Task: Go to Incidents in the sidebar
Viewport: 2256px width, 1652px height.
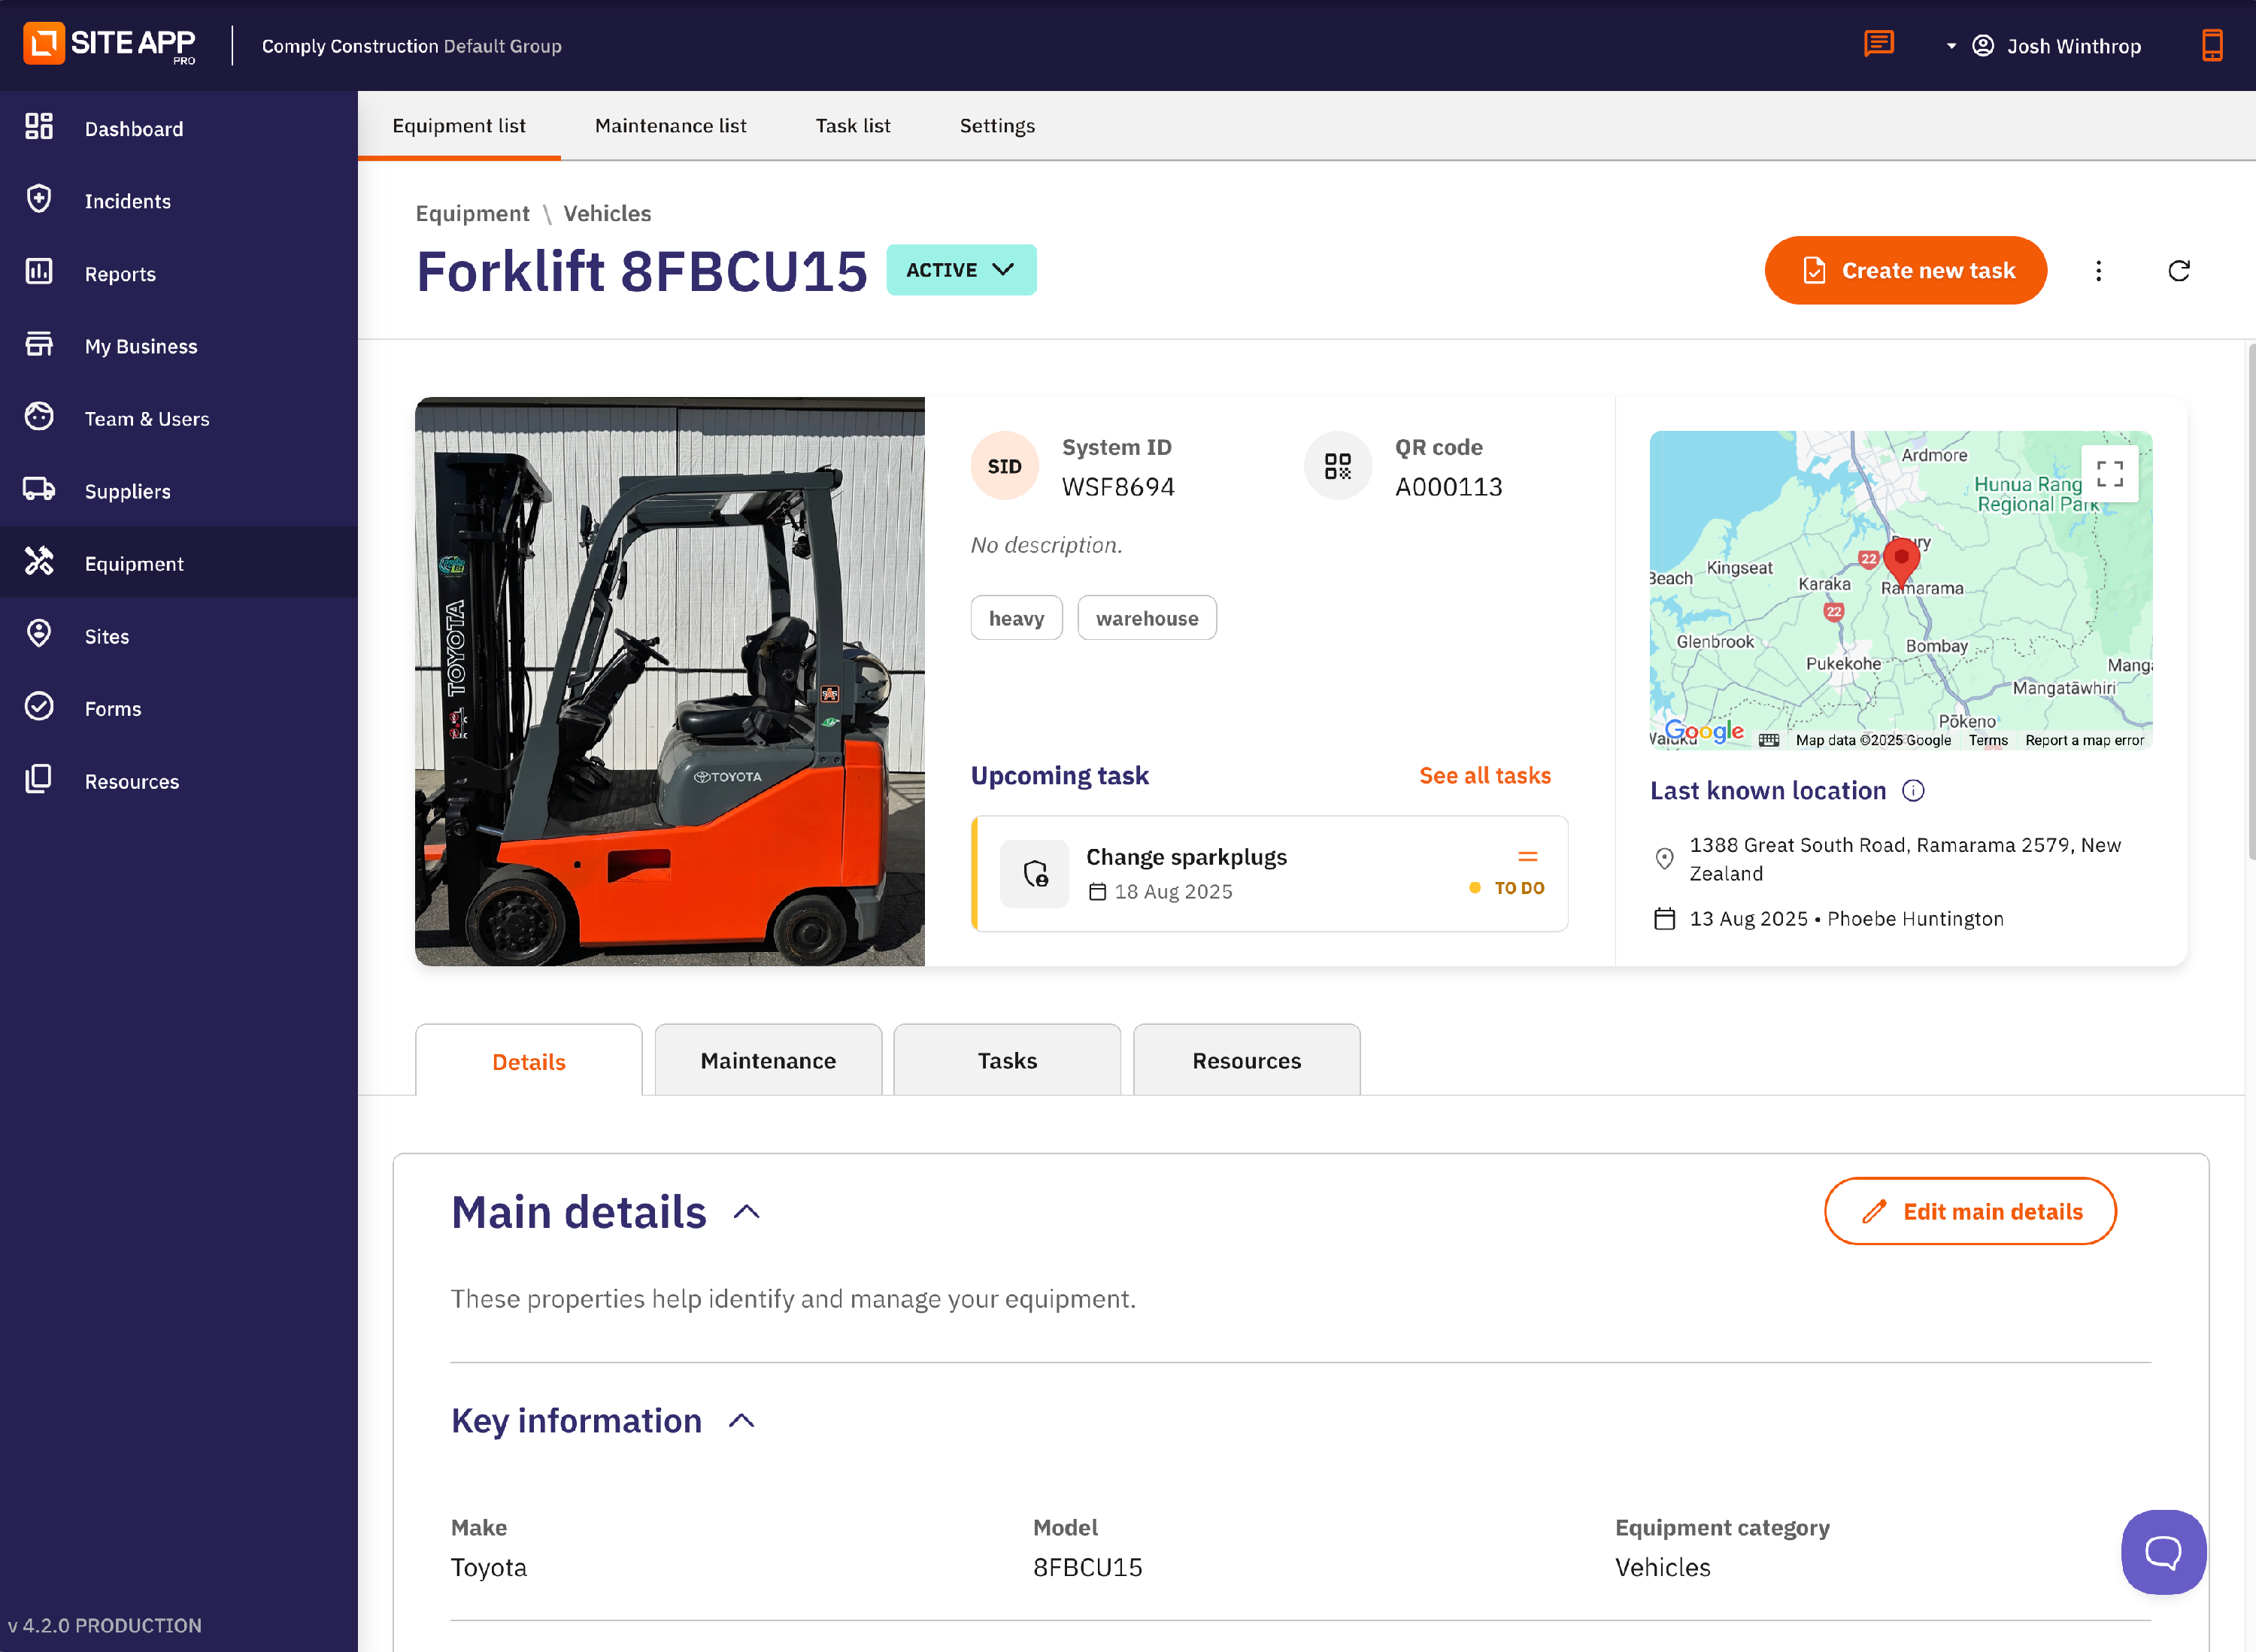Action: [x=179, y=200]
